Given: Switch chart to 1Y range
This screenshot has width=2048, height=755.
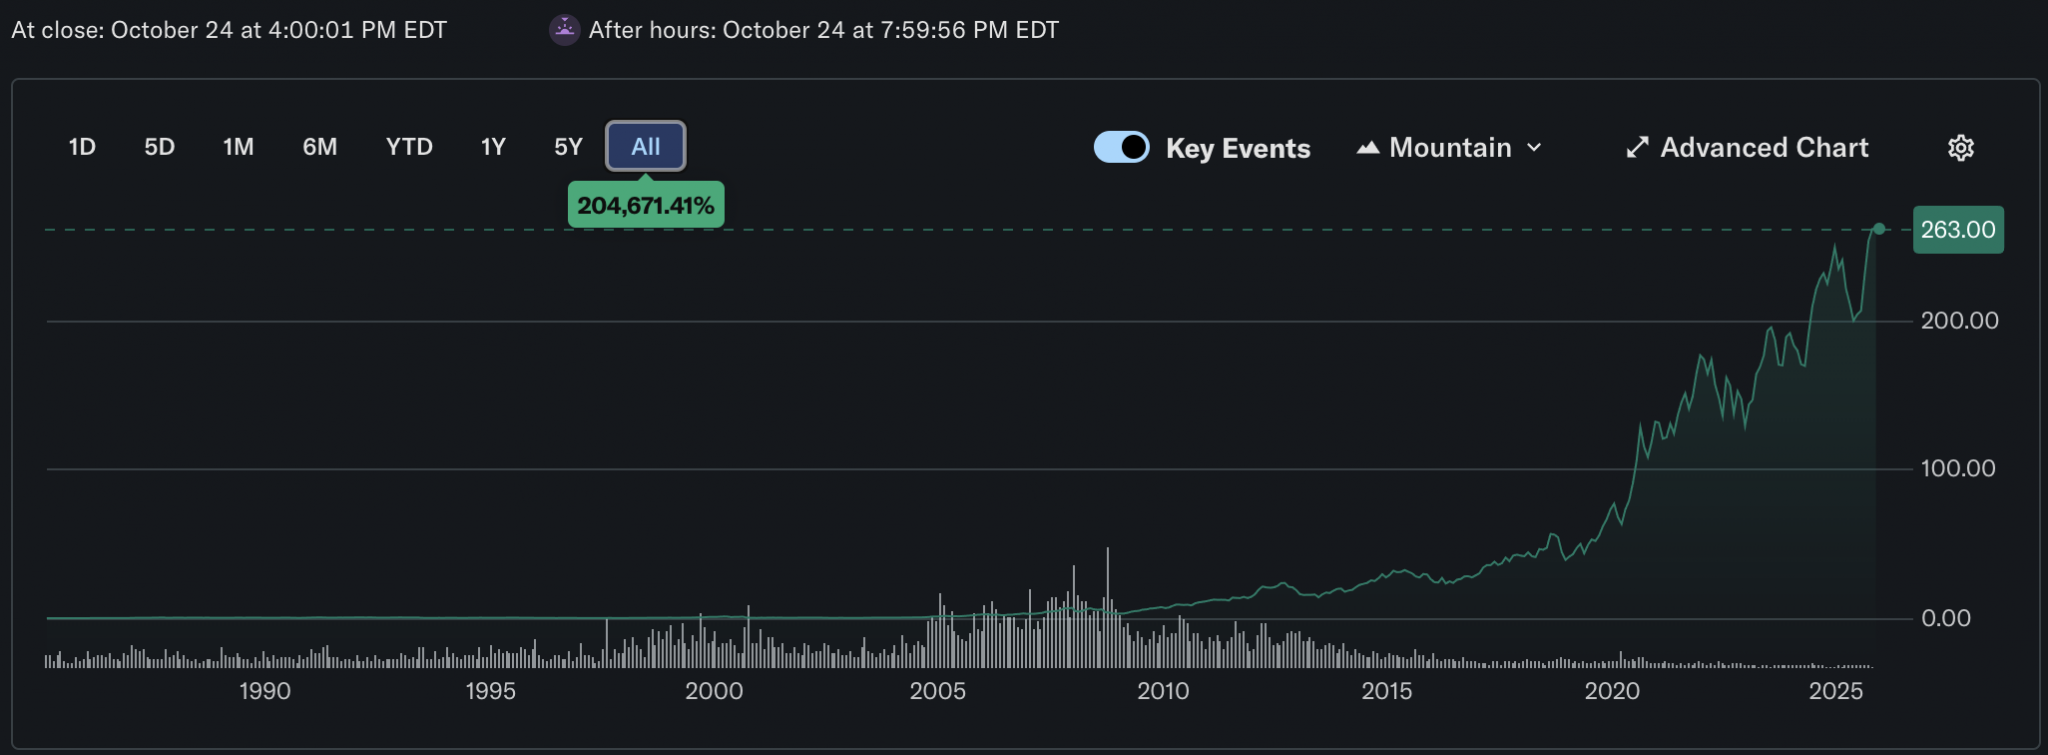Looking at the screenshot, I should (493, 147).
